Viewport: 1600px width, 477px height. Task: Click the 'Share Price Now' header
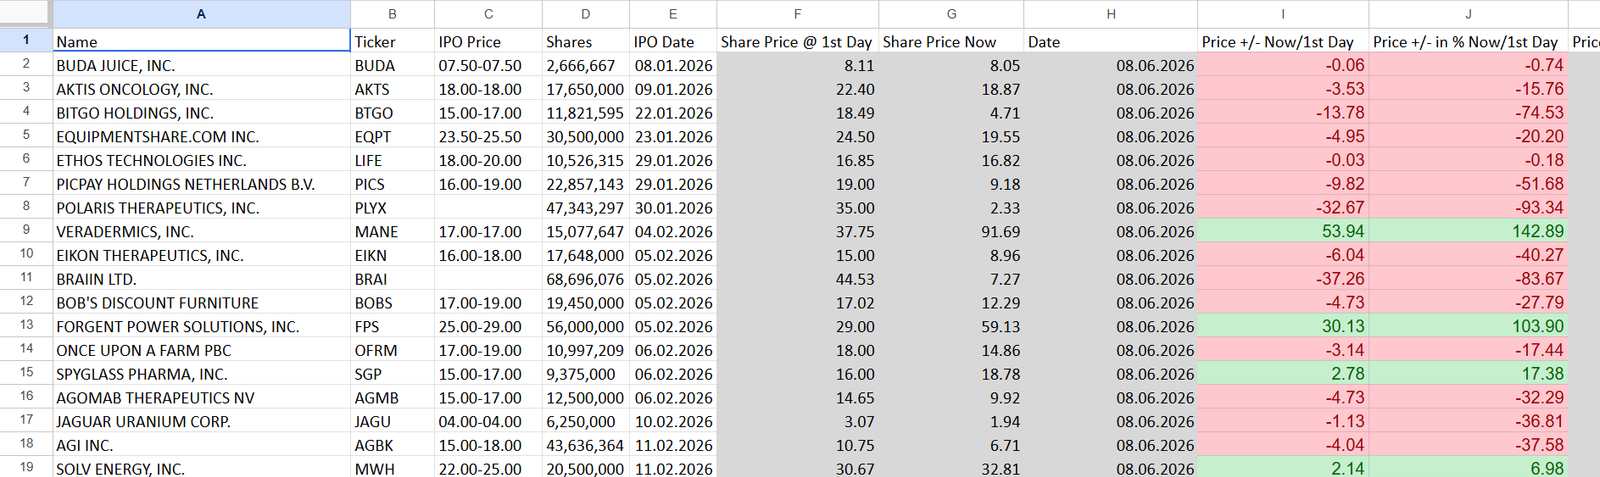tap(951, 41)
